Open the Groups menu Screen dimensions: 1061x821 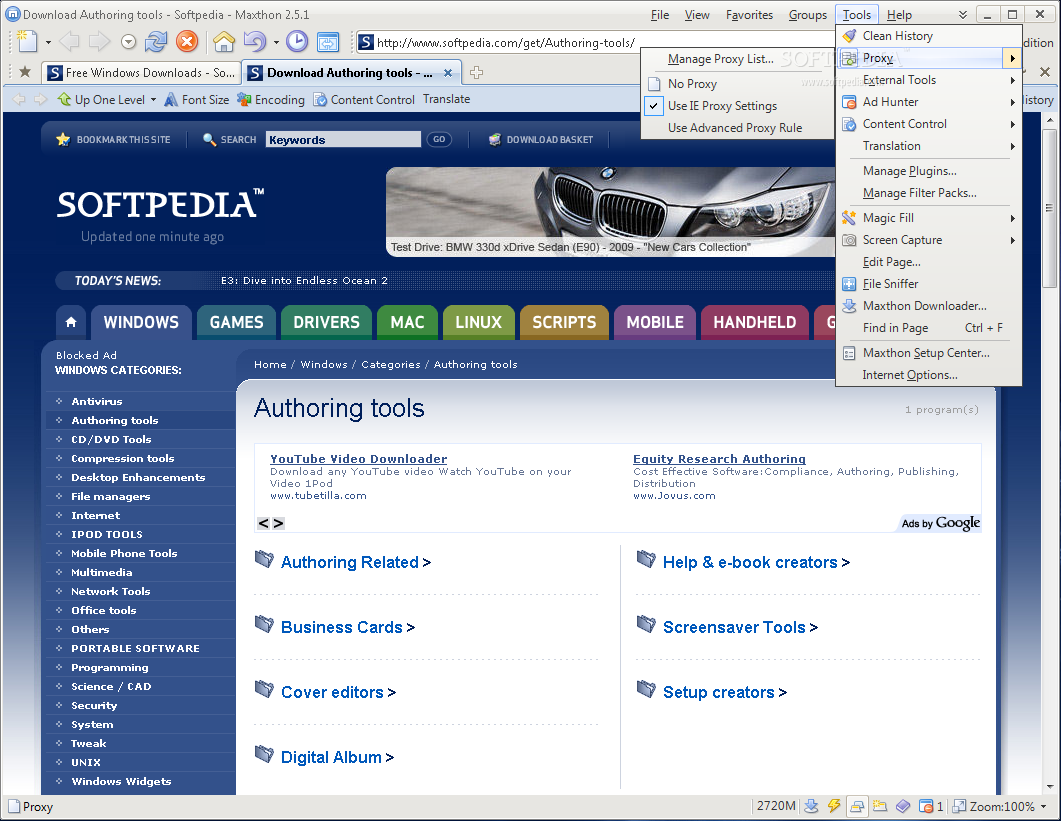pyautogui.click(x=807, y=15)
